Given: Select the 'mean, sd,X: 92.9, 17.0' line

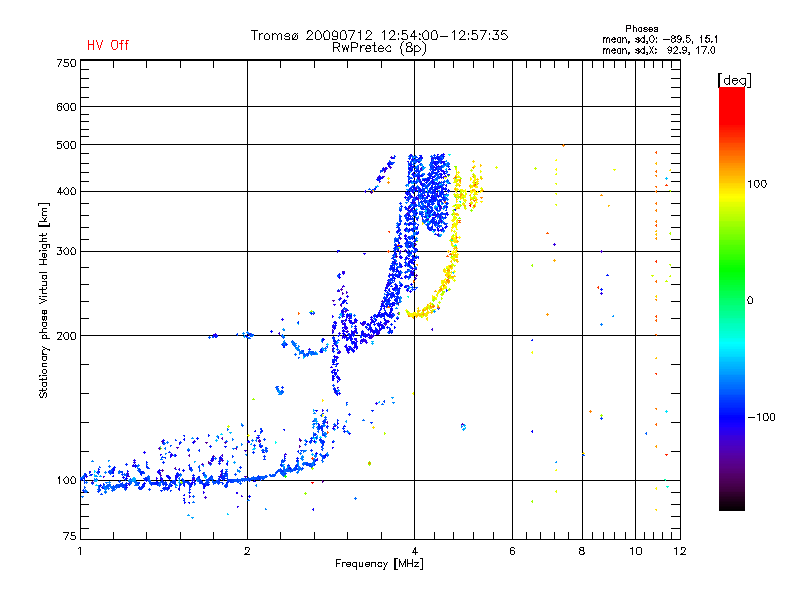Looking at the screenshot, I should pos(659,50).
